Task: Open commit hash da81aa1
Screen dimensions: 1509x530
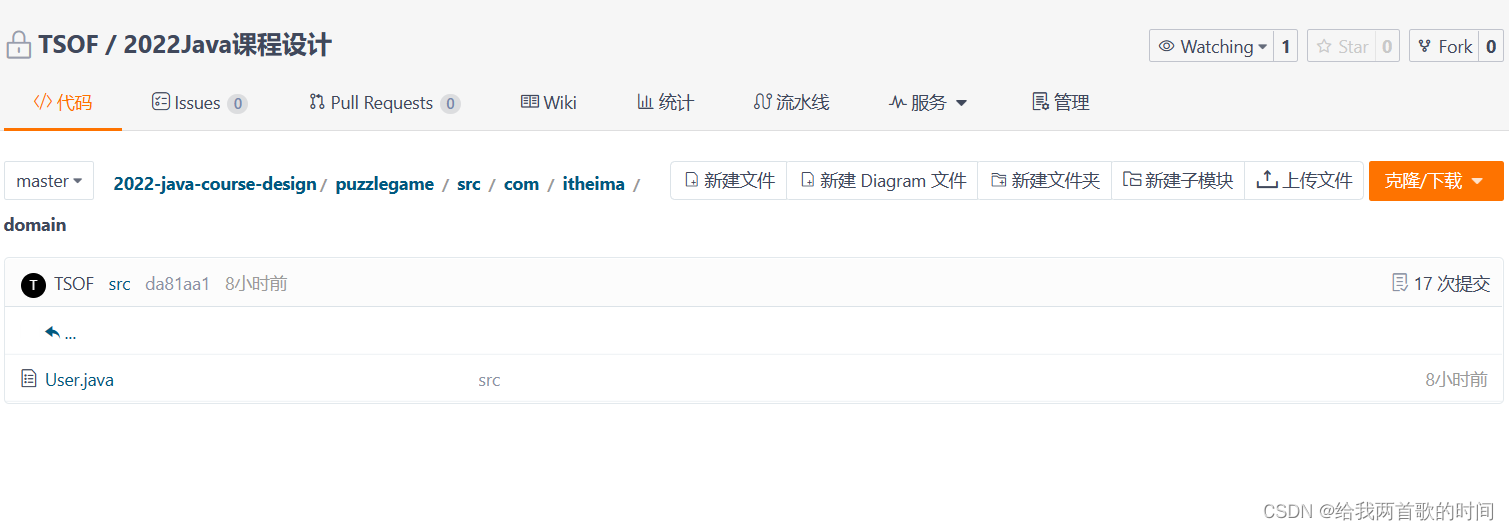Action: tap(178, 284)
